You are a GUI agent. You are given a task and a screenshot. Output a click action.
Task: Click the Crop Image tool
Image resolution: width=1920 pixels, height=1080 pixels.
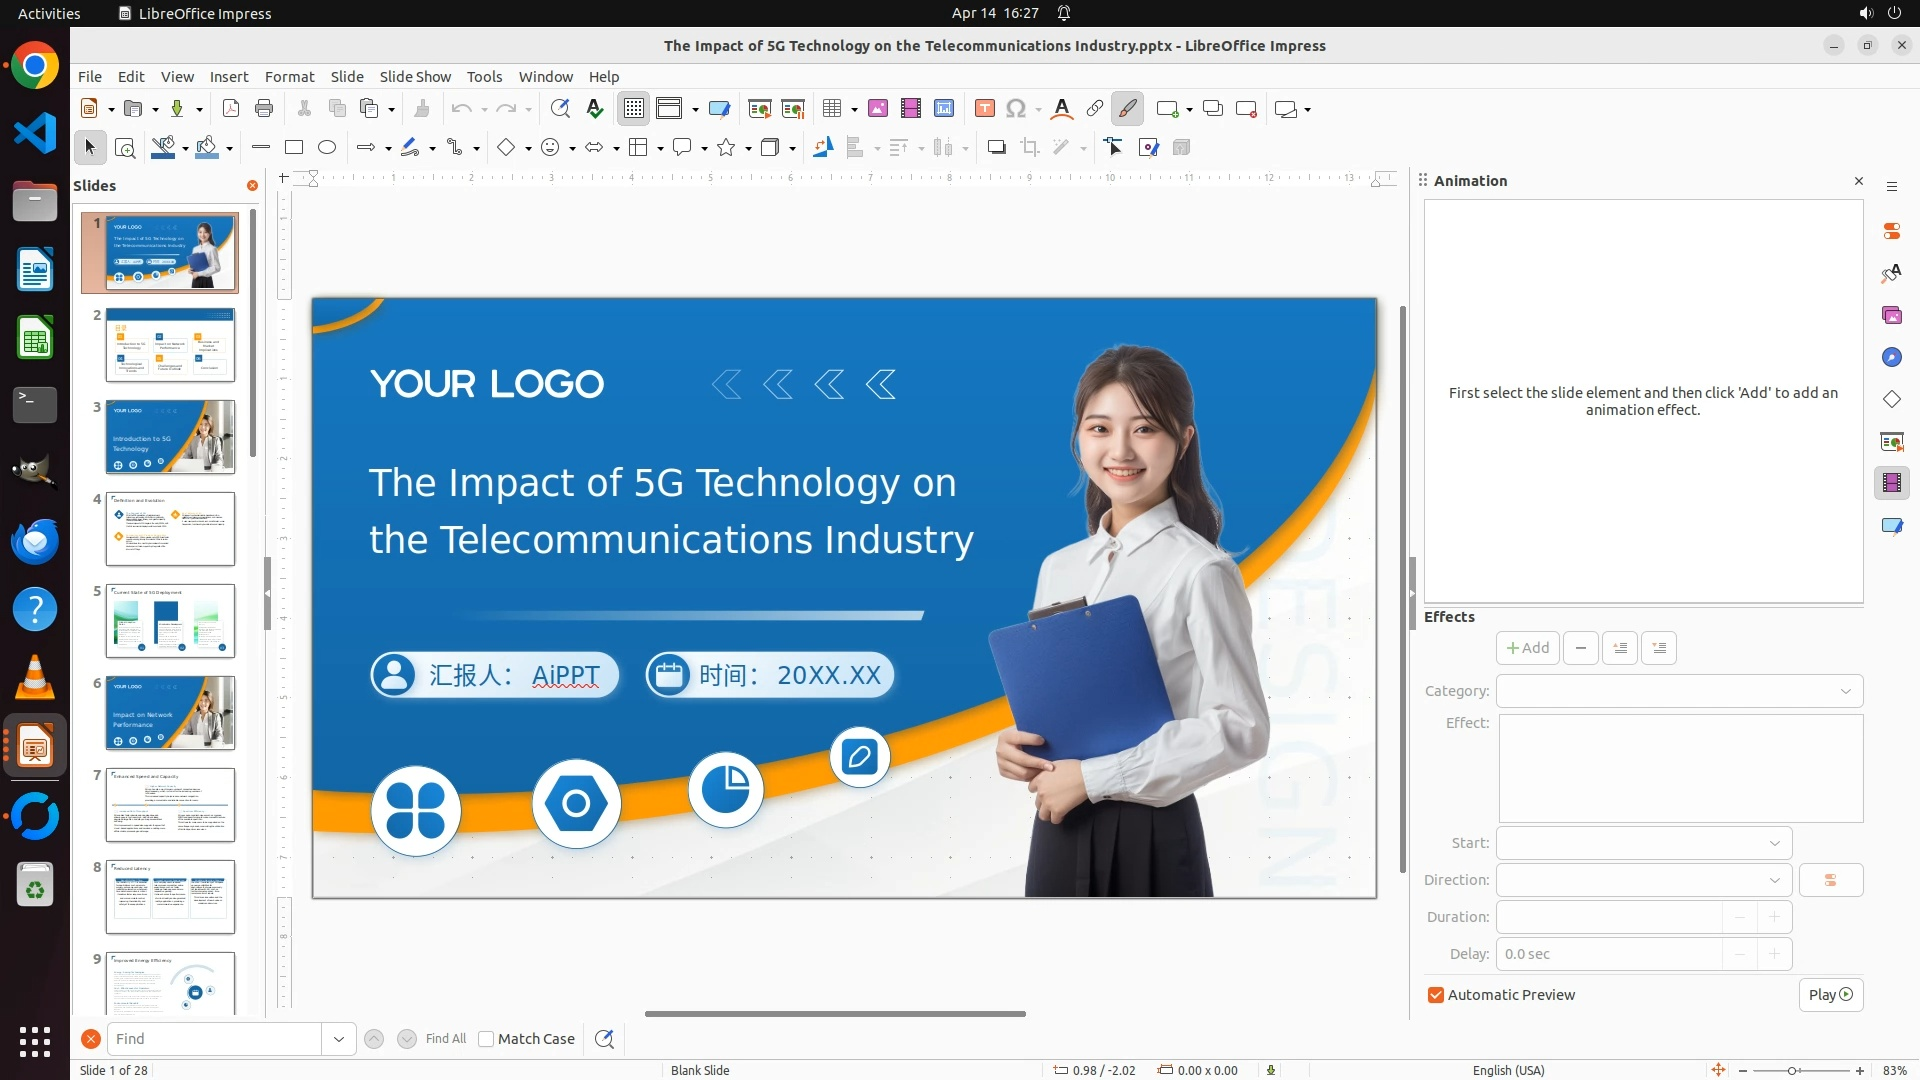click(x=1029, y=148)
